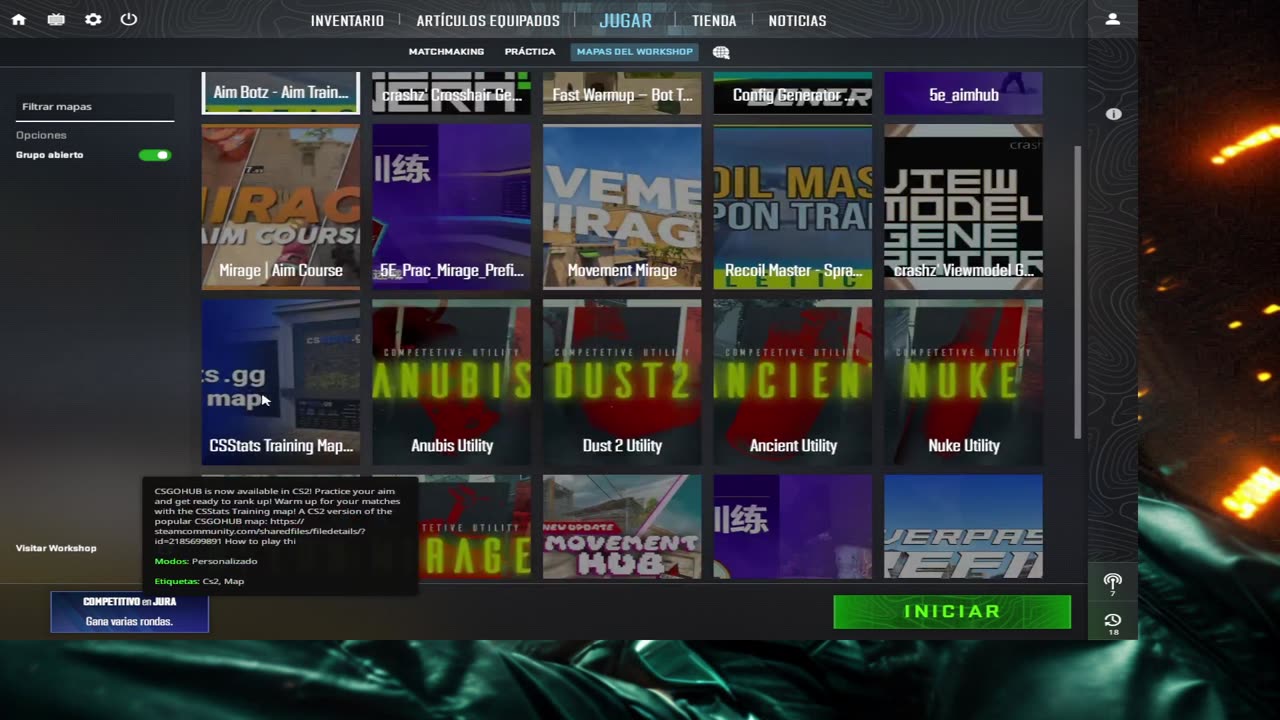Image resolution: width=1280 pixels, height=720 pixels.
Task: Open the TIENDA menu
Action: [714, 21]
